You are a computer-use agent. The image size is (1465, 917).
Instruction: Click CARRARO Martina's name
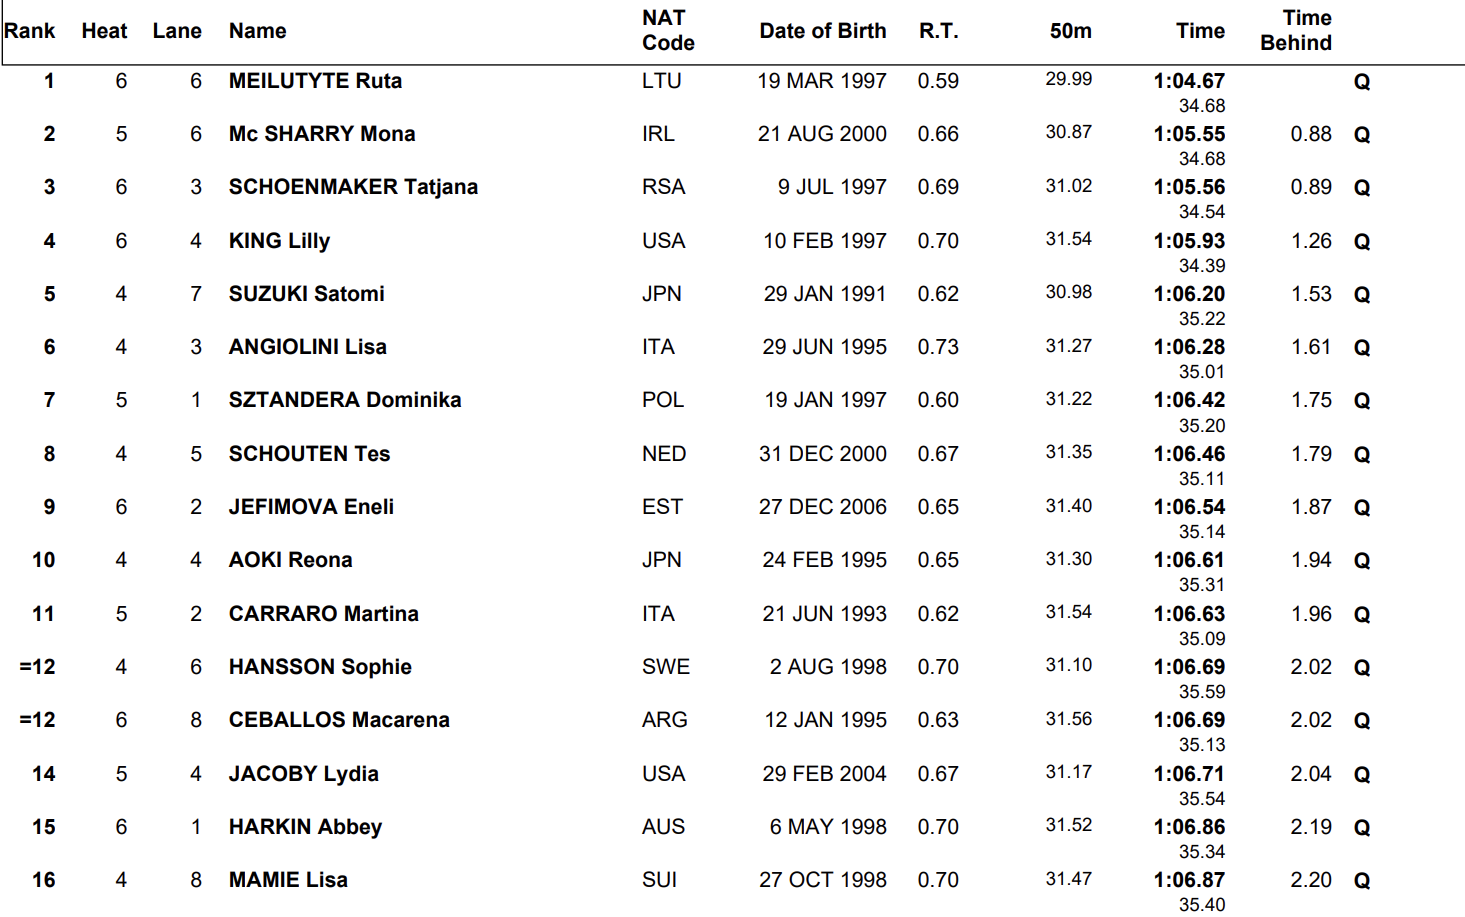[x=323, y=614]
